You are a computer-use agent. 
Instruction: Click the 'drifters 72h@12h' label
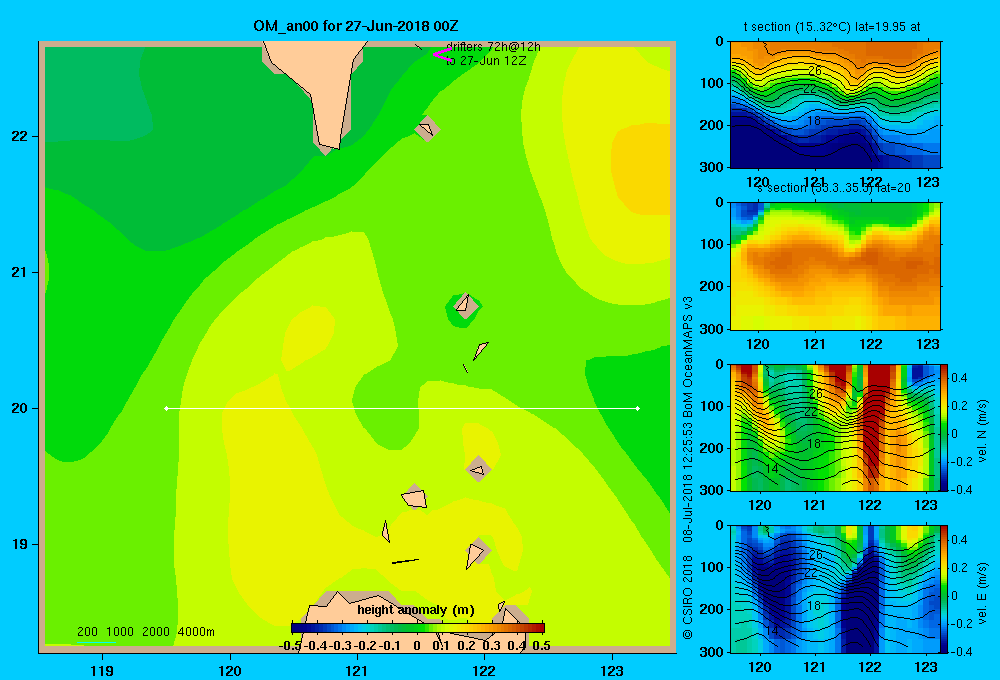click(493, 47)
